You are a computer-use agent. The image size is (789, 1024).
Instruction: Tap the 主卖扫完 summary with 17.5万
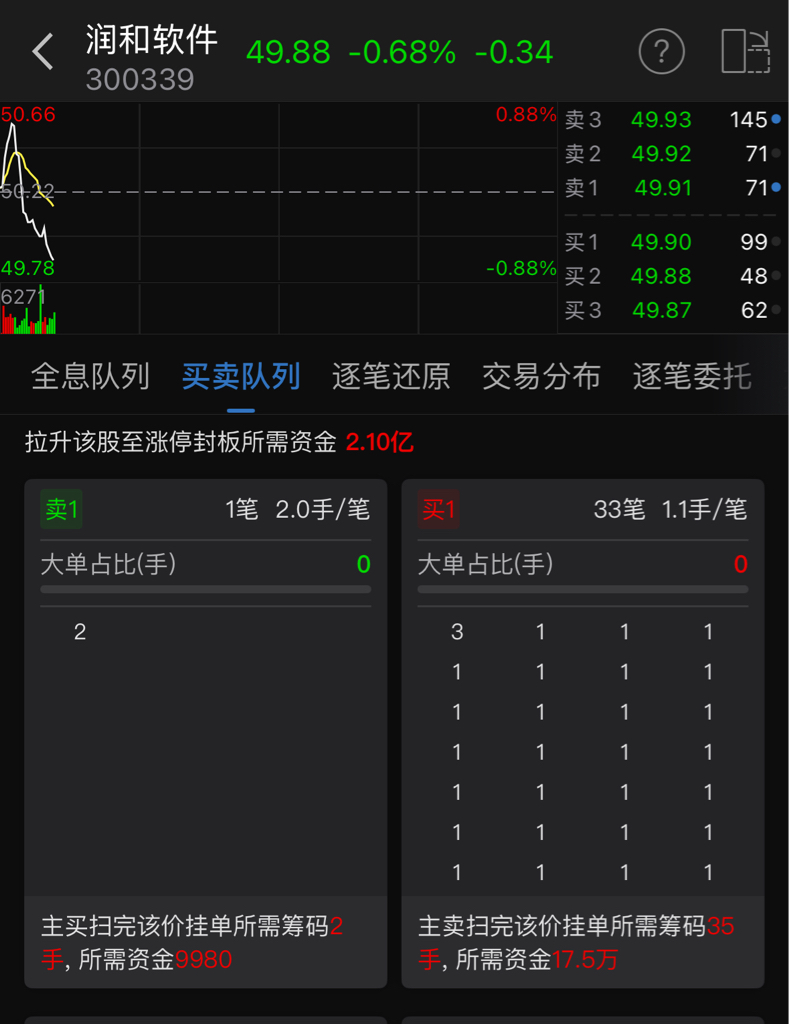(583, 942)
